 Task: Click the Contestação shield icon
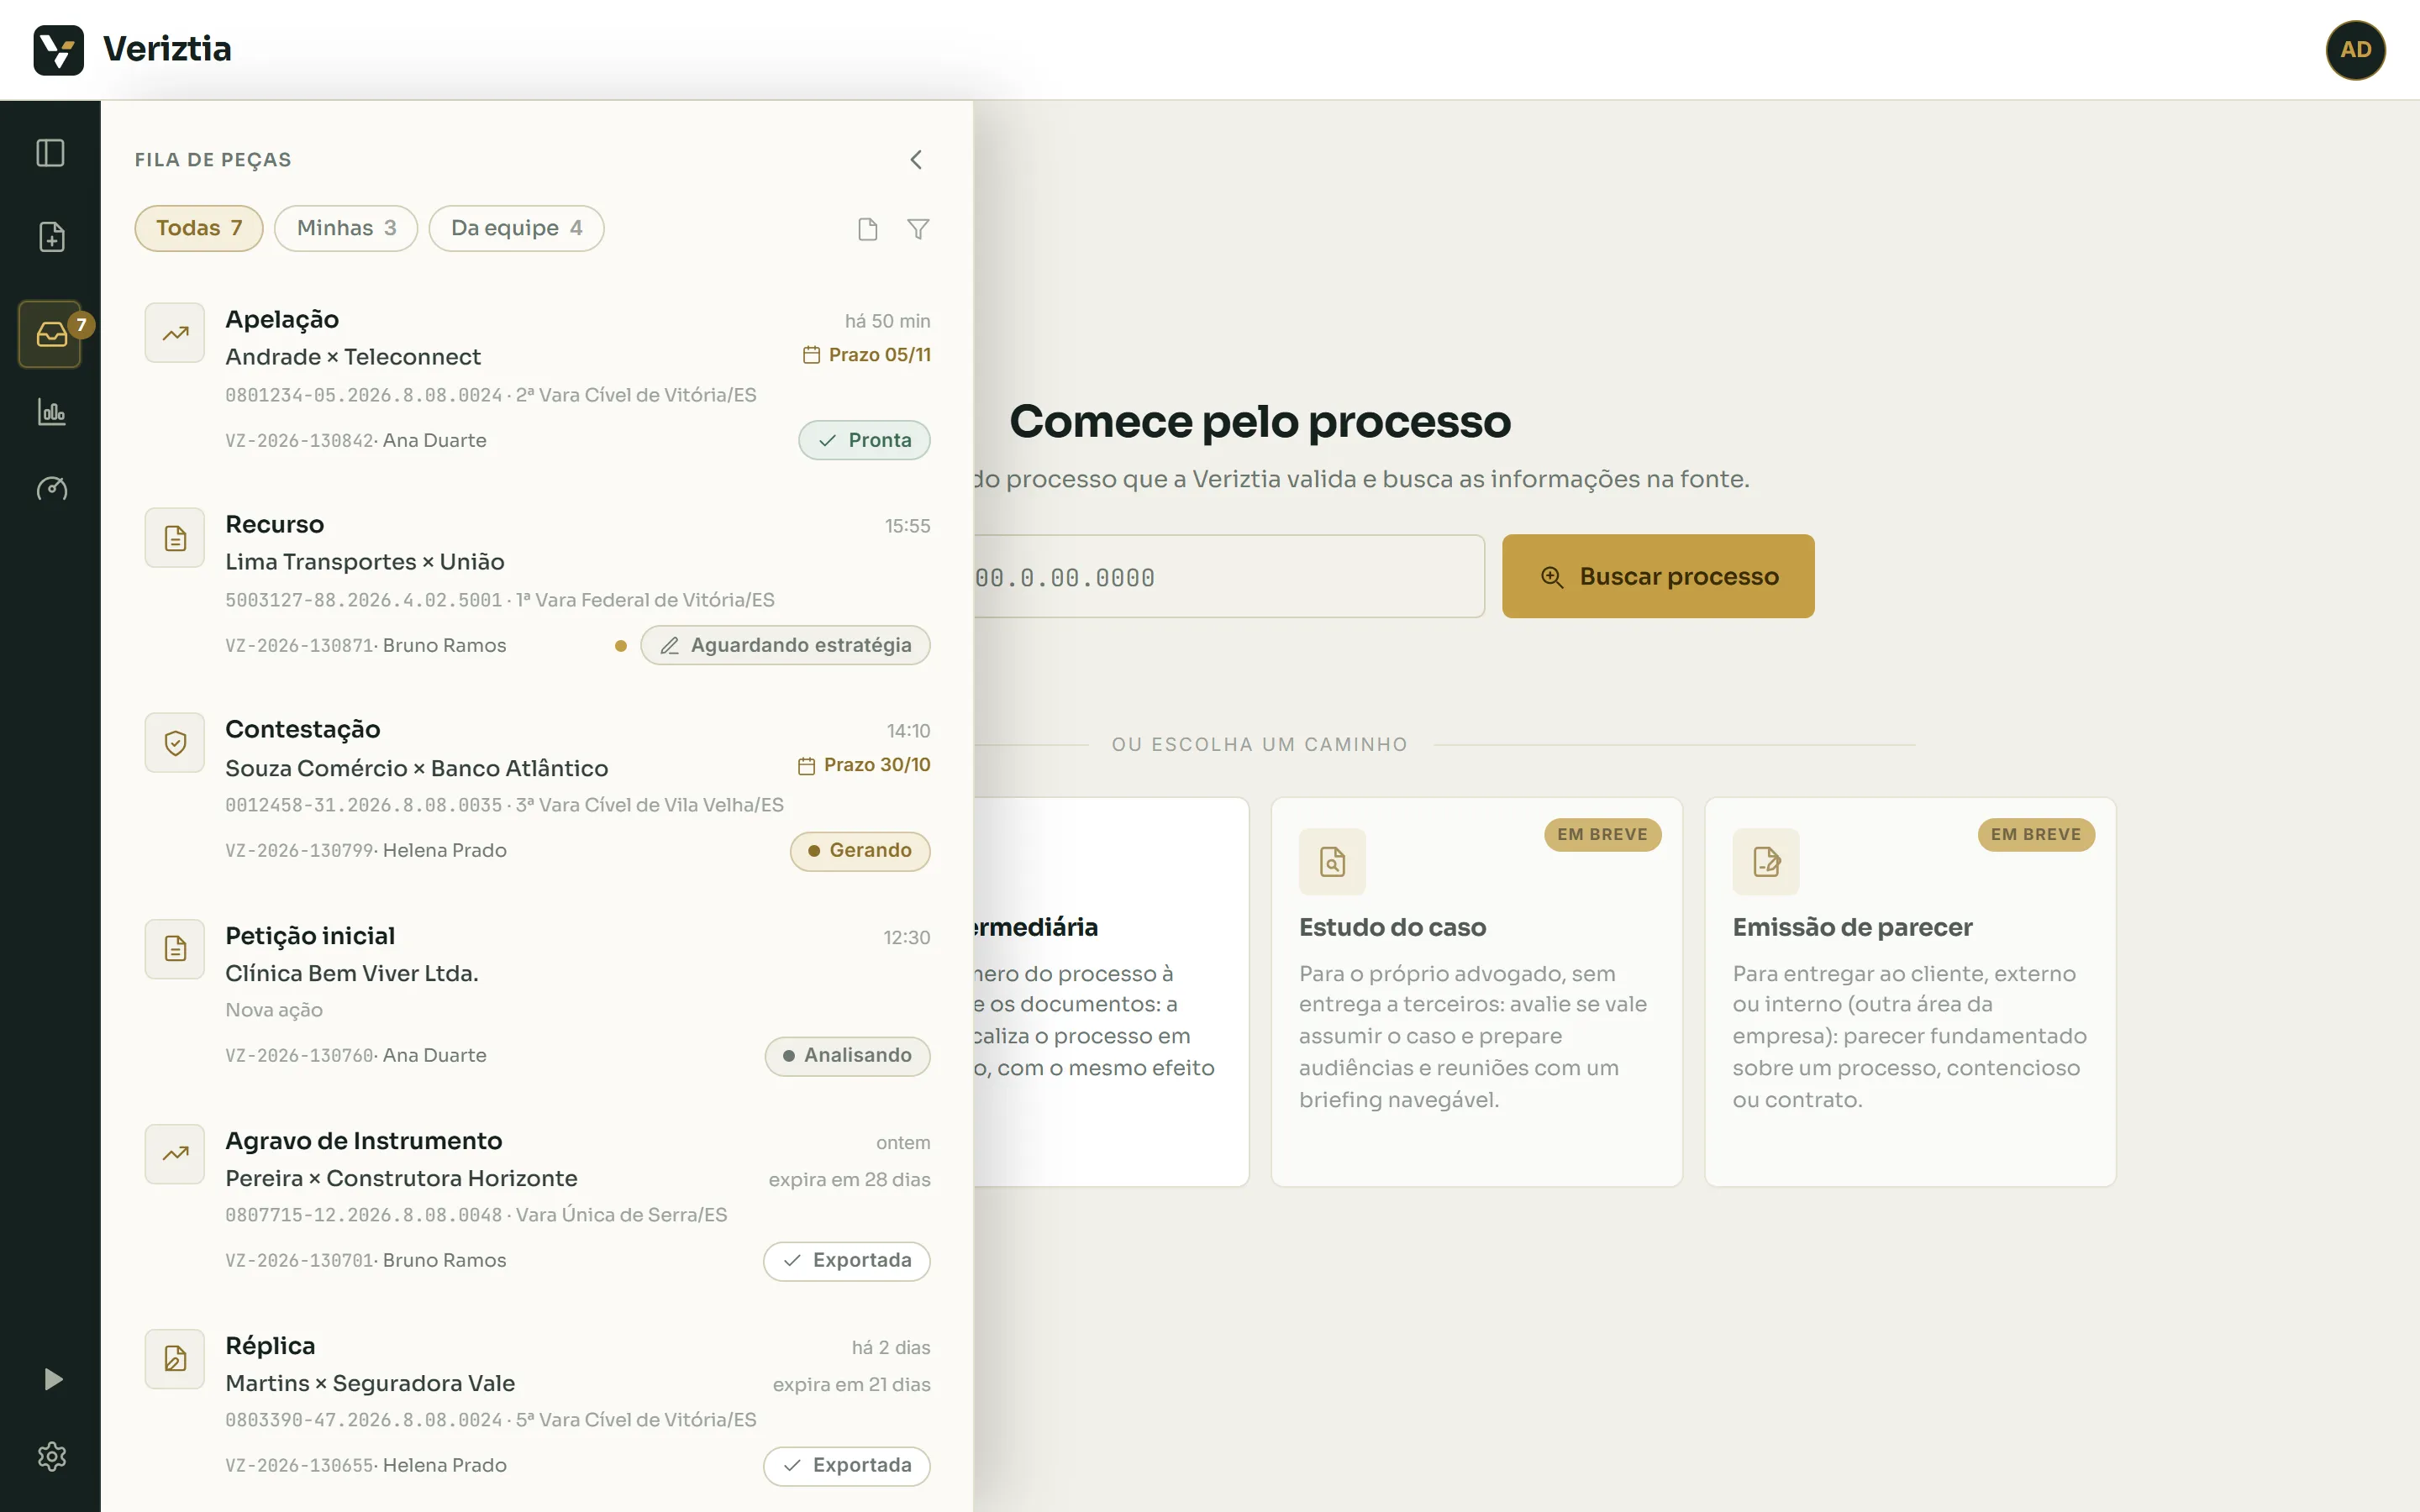tap(175, 743)
